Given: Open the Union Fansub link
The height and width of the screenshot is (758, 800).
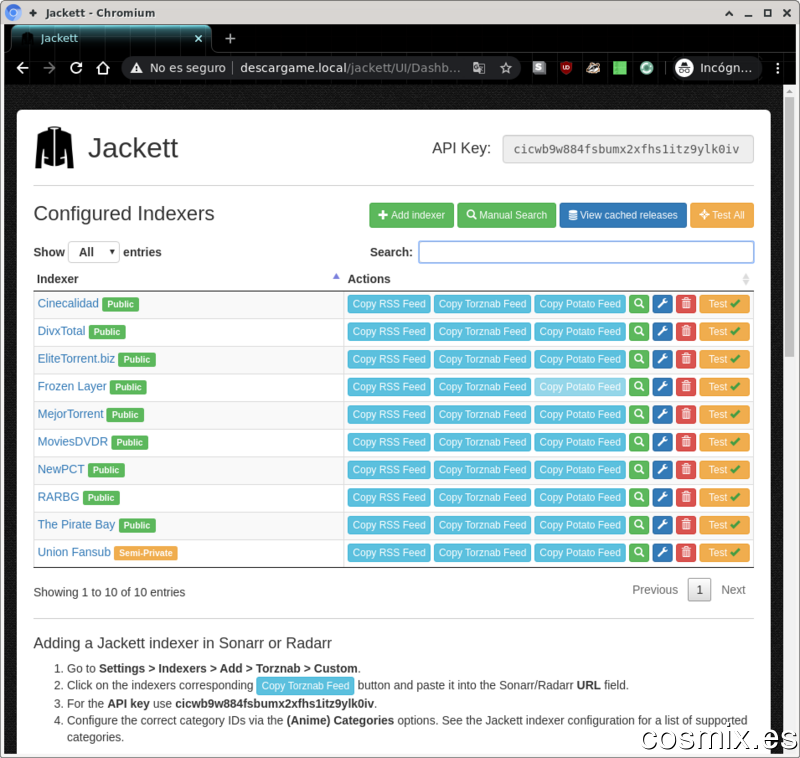Looking at the screenshot, I should tap(74, 552).
